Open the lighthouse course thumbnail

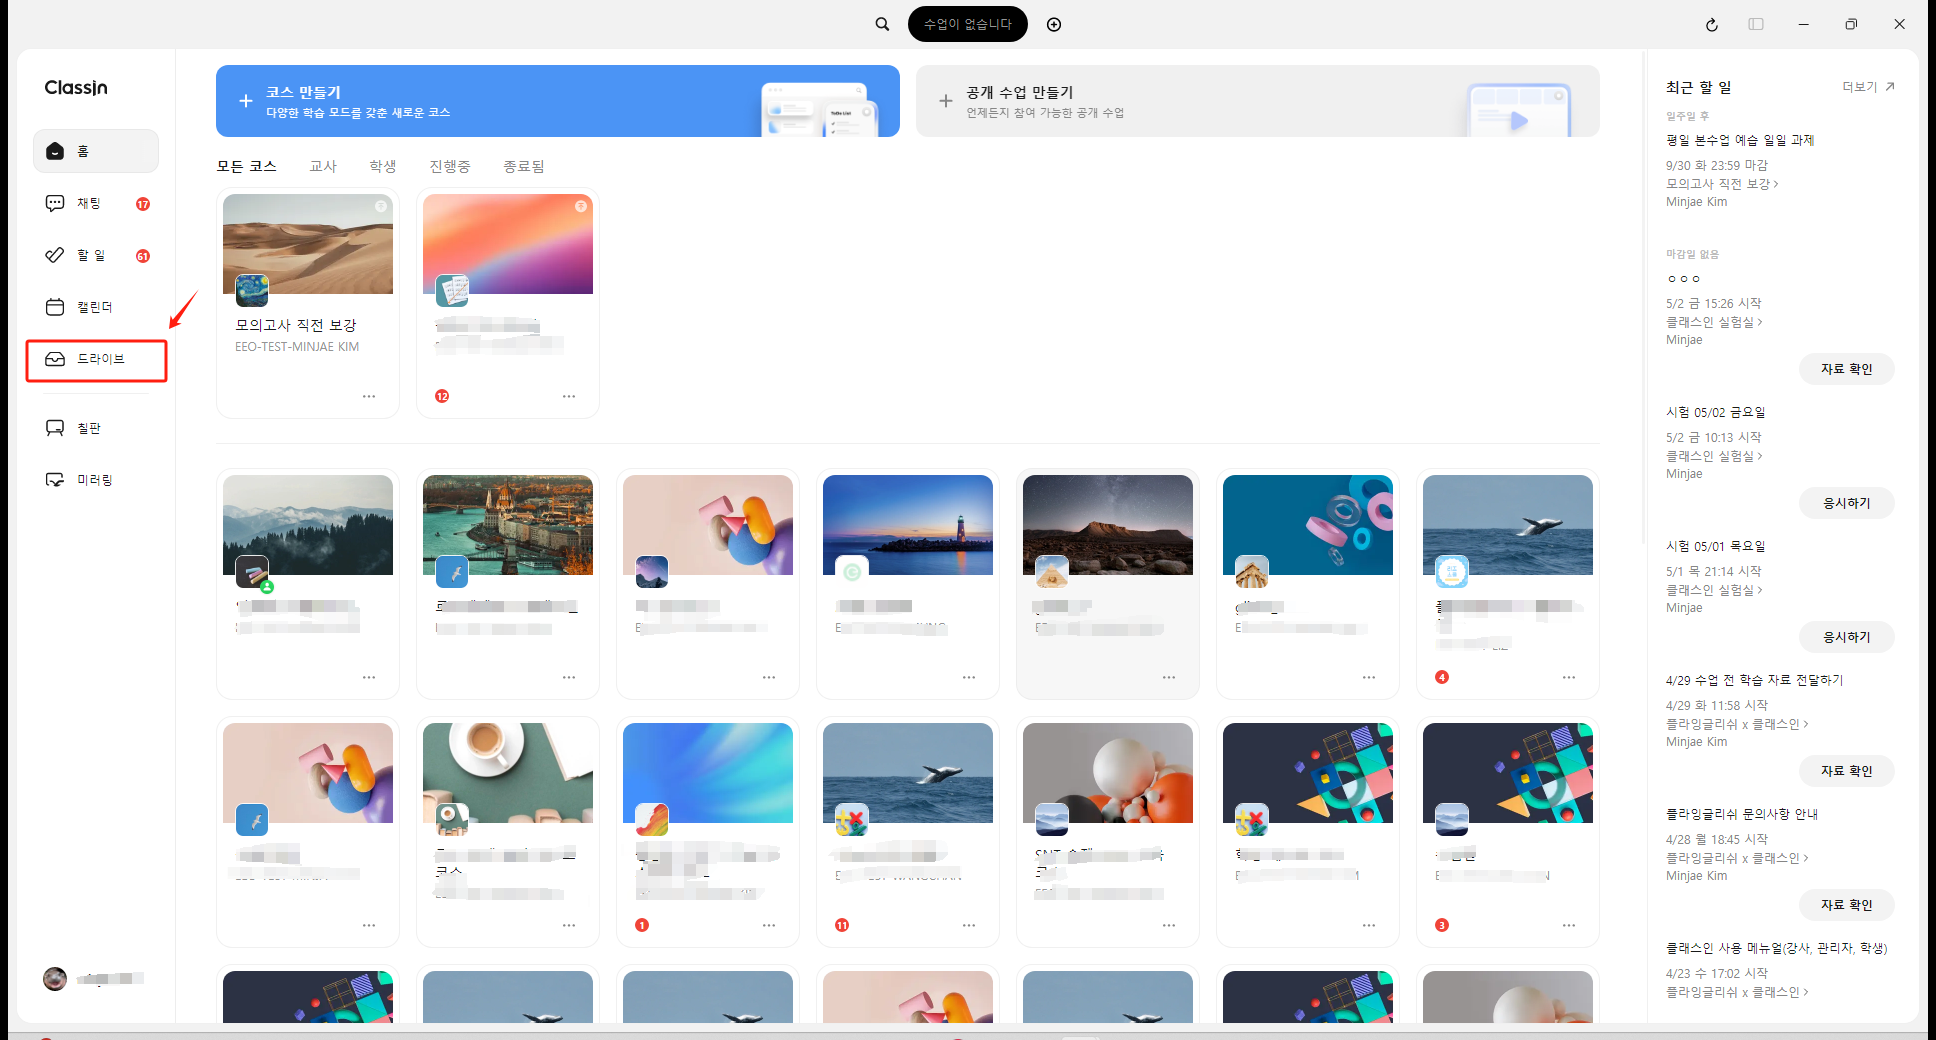click(x=908, y=525)
